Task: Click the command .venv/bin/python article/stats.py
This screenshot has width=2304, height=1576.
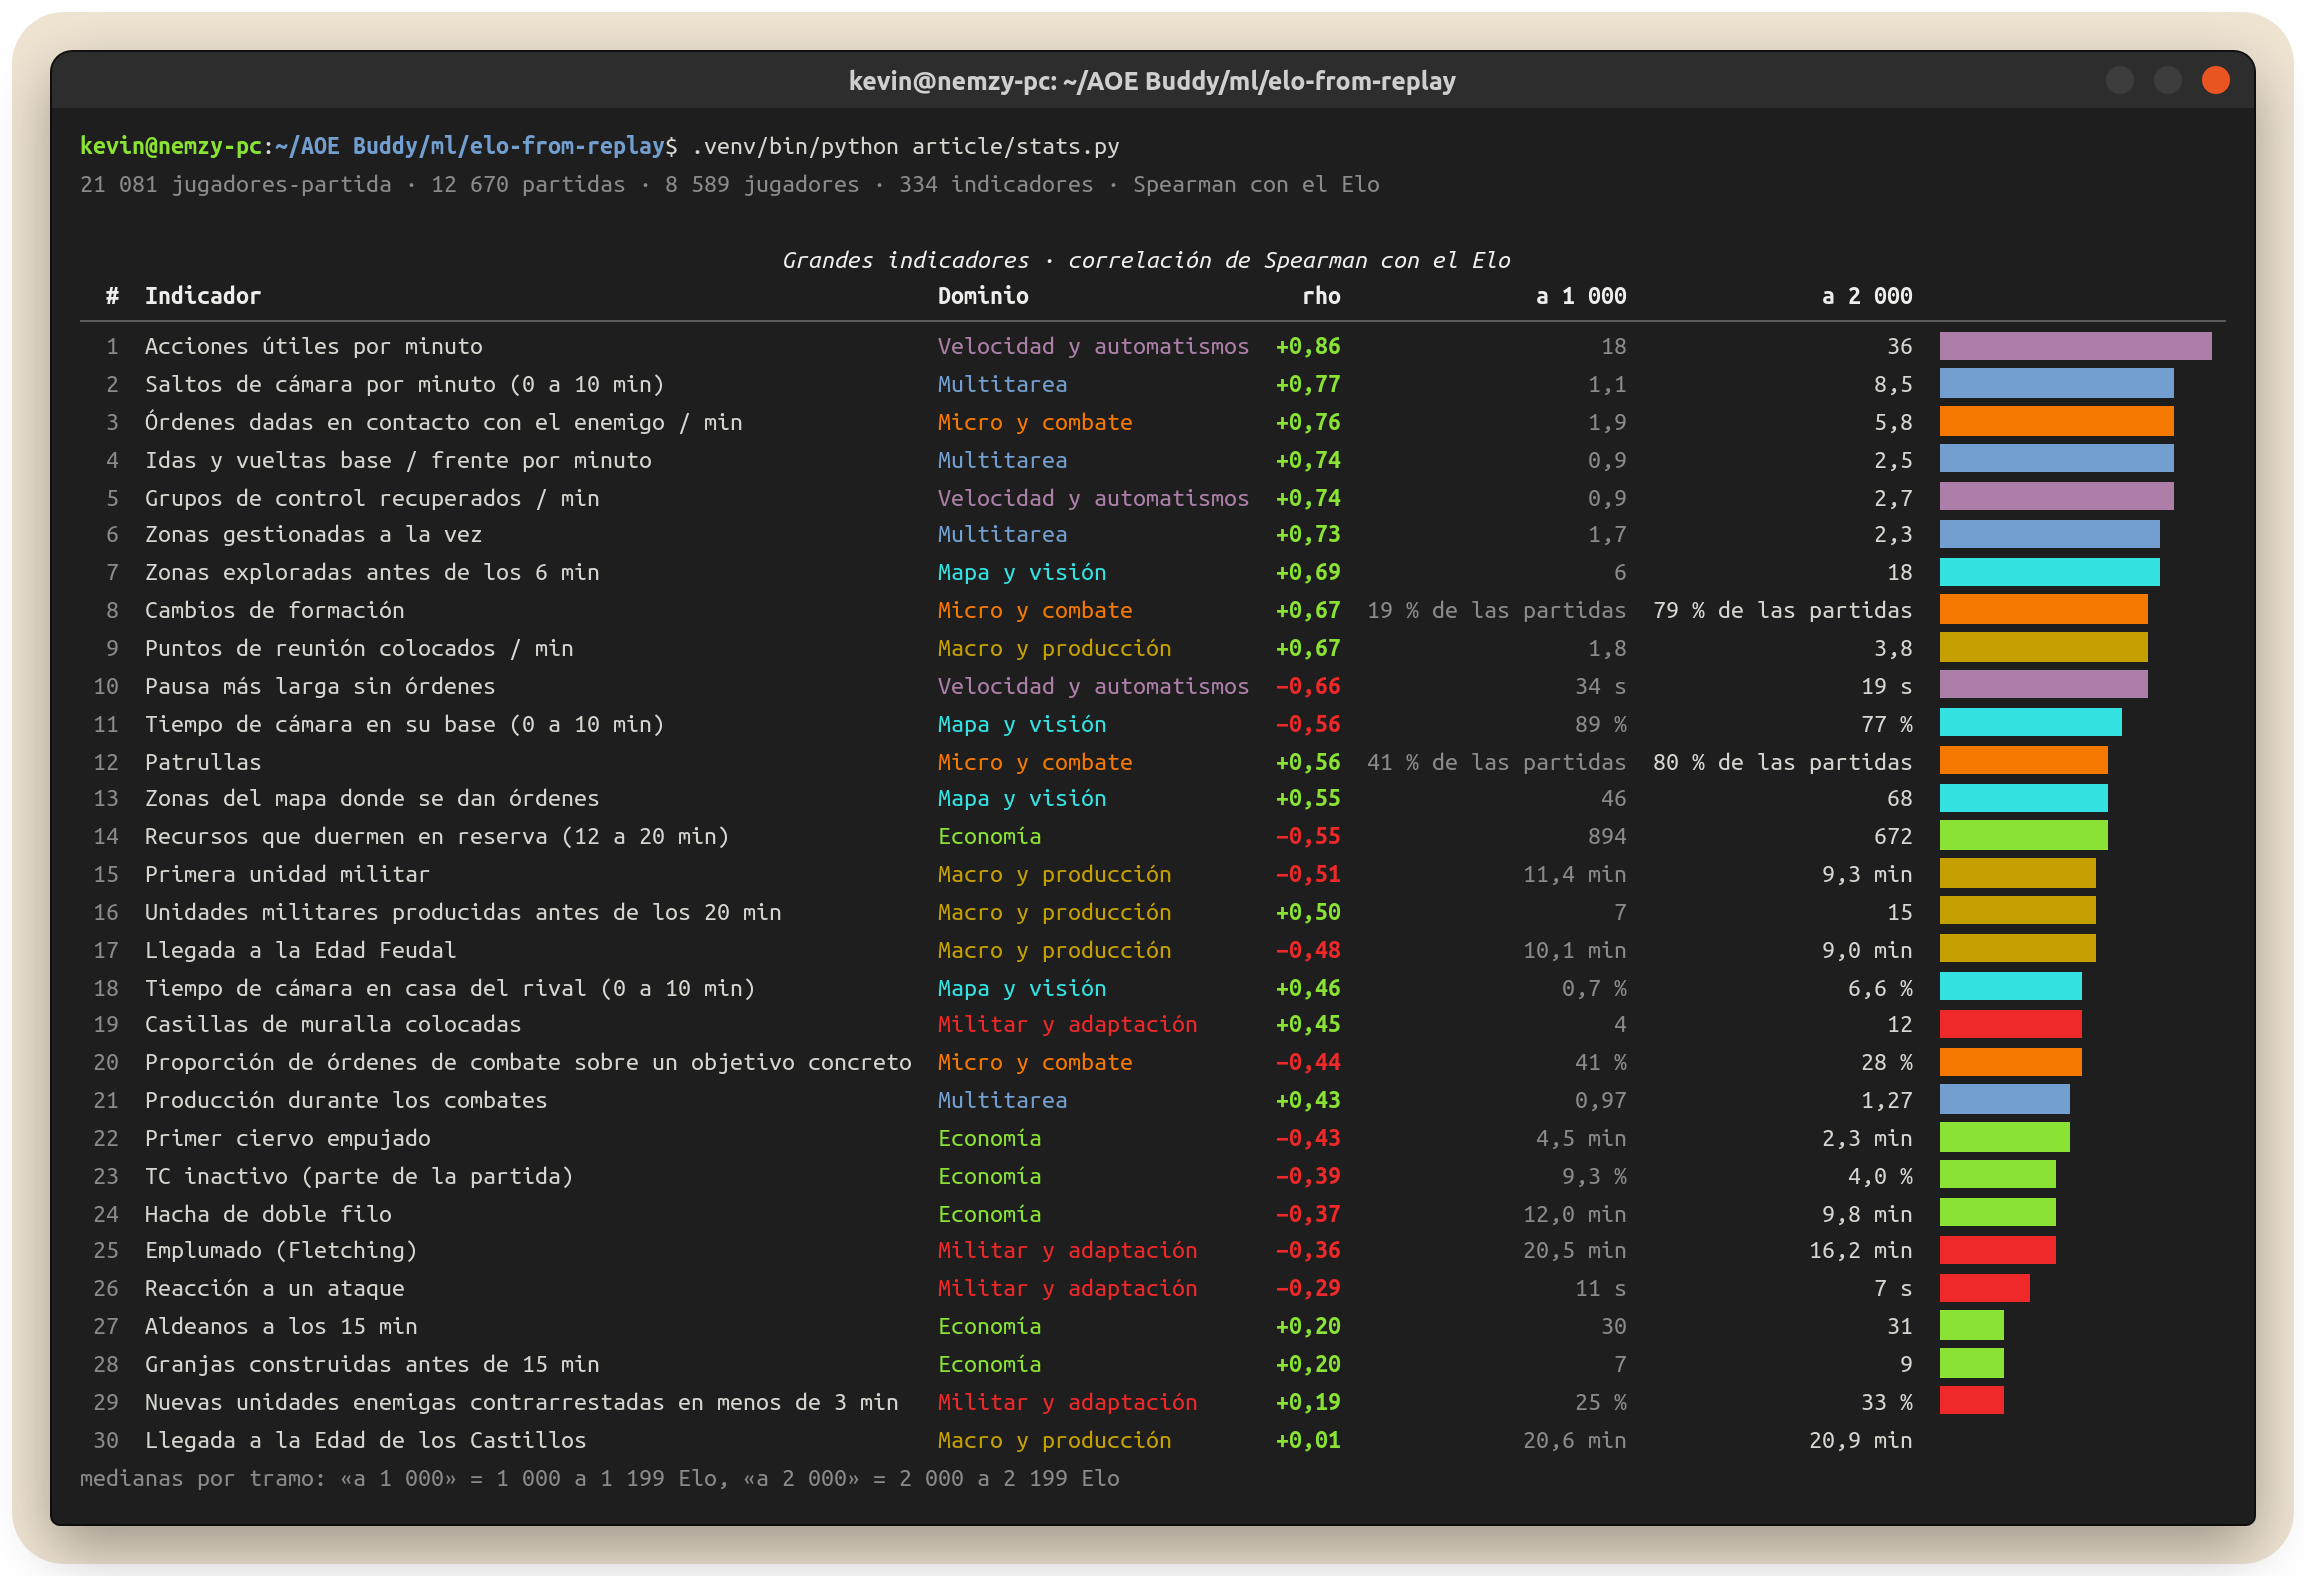Action: click(905, 146)
